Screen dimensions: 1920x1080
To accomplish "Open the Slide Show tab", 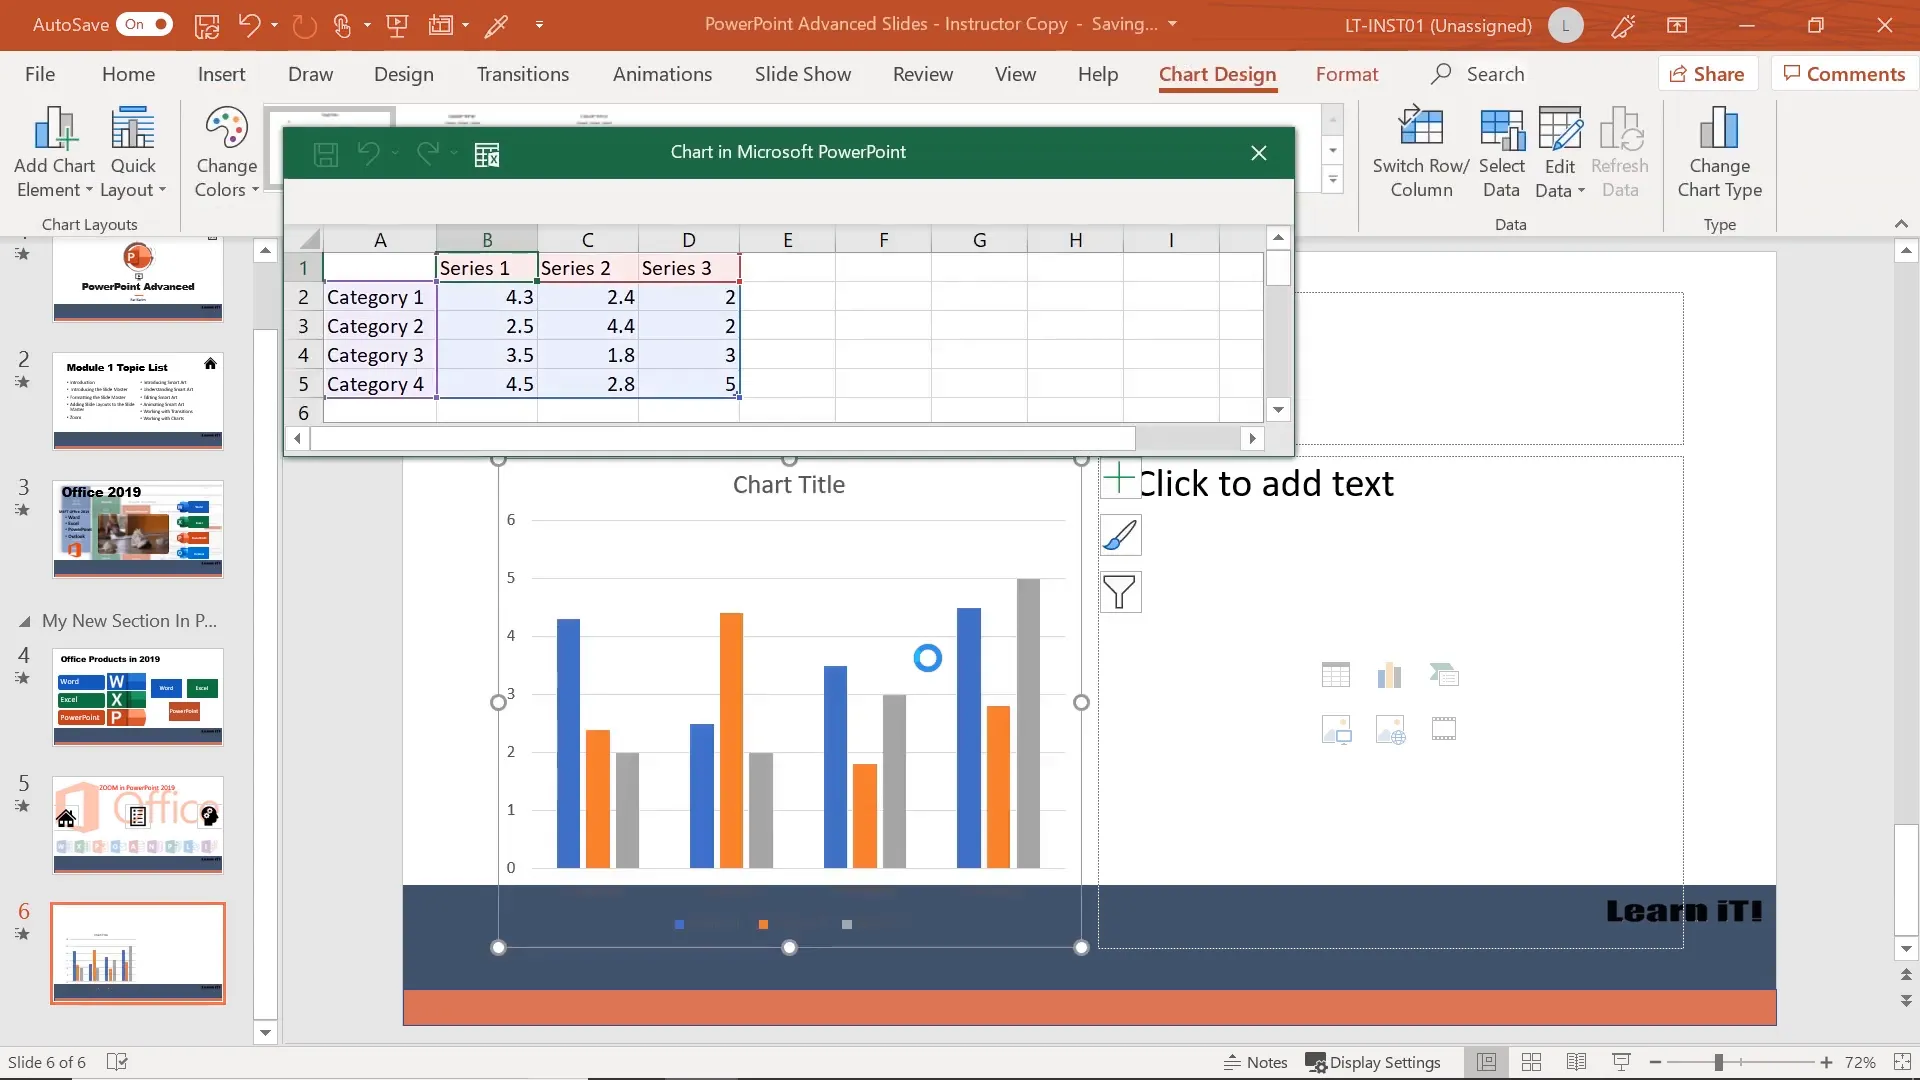I will click(803, 74).
